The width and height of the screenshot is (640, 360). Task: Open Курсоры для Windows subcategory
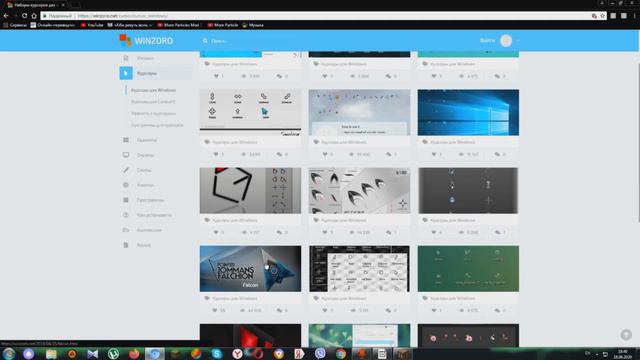(x=153, y=90)
